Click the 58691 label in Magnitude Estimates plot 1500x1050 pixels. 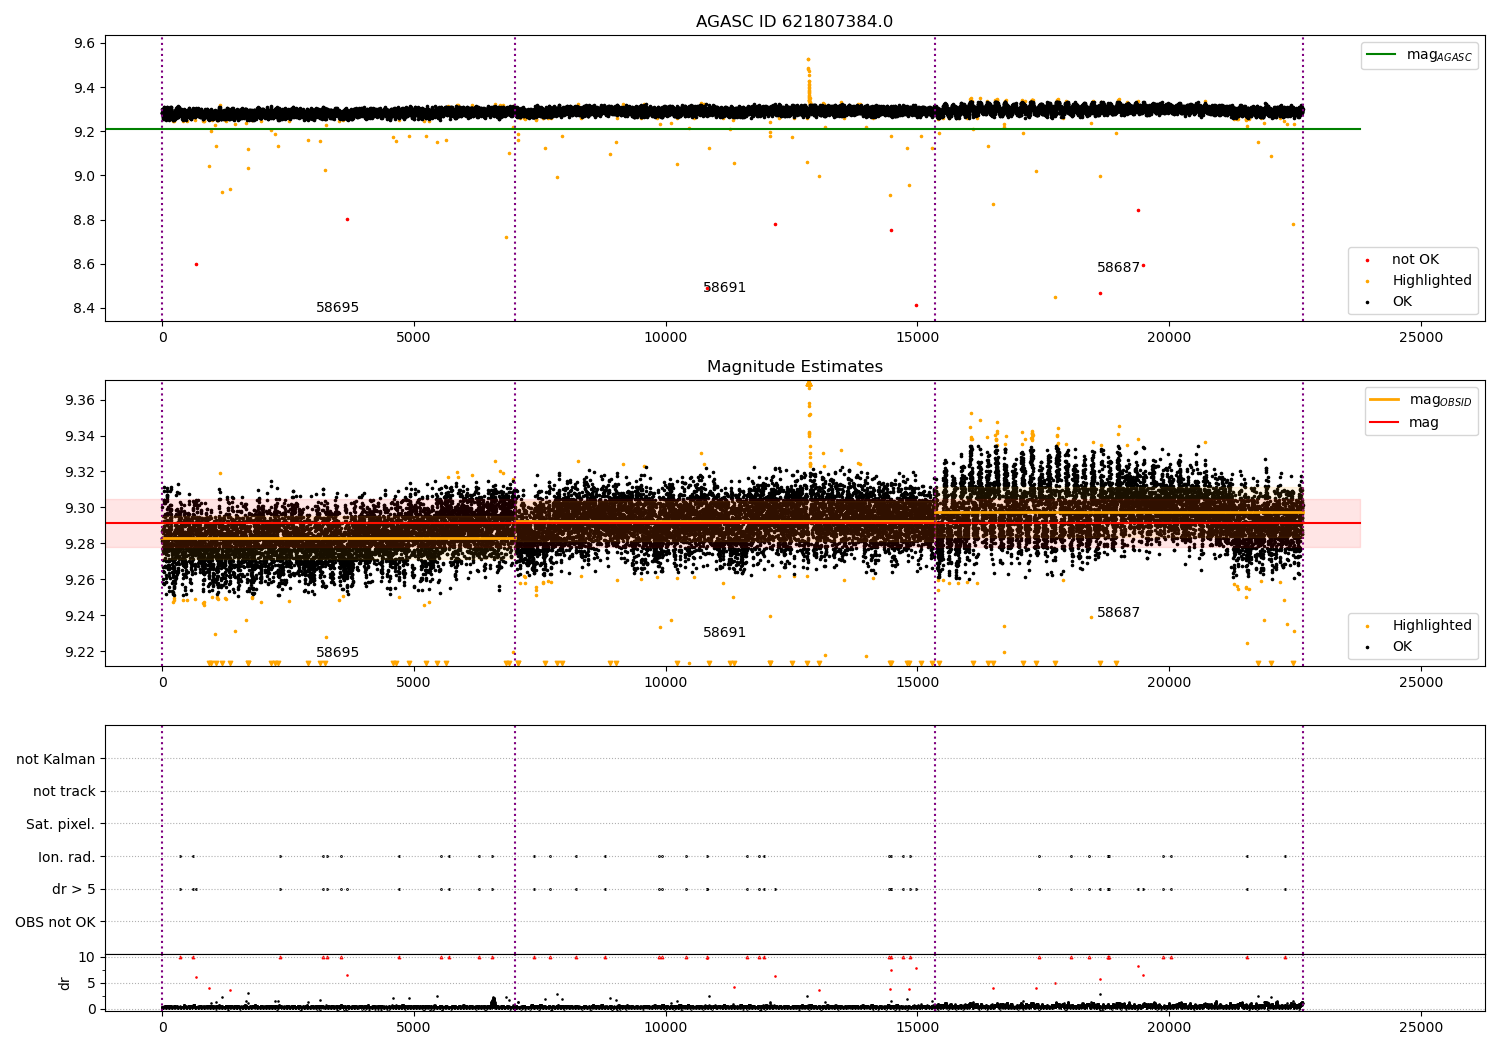click(x=724, y=633)
